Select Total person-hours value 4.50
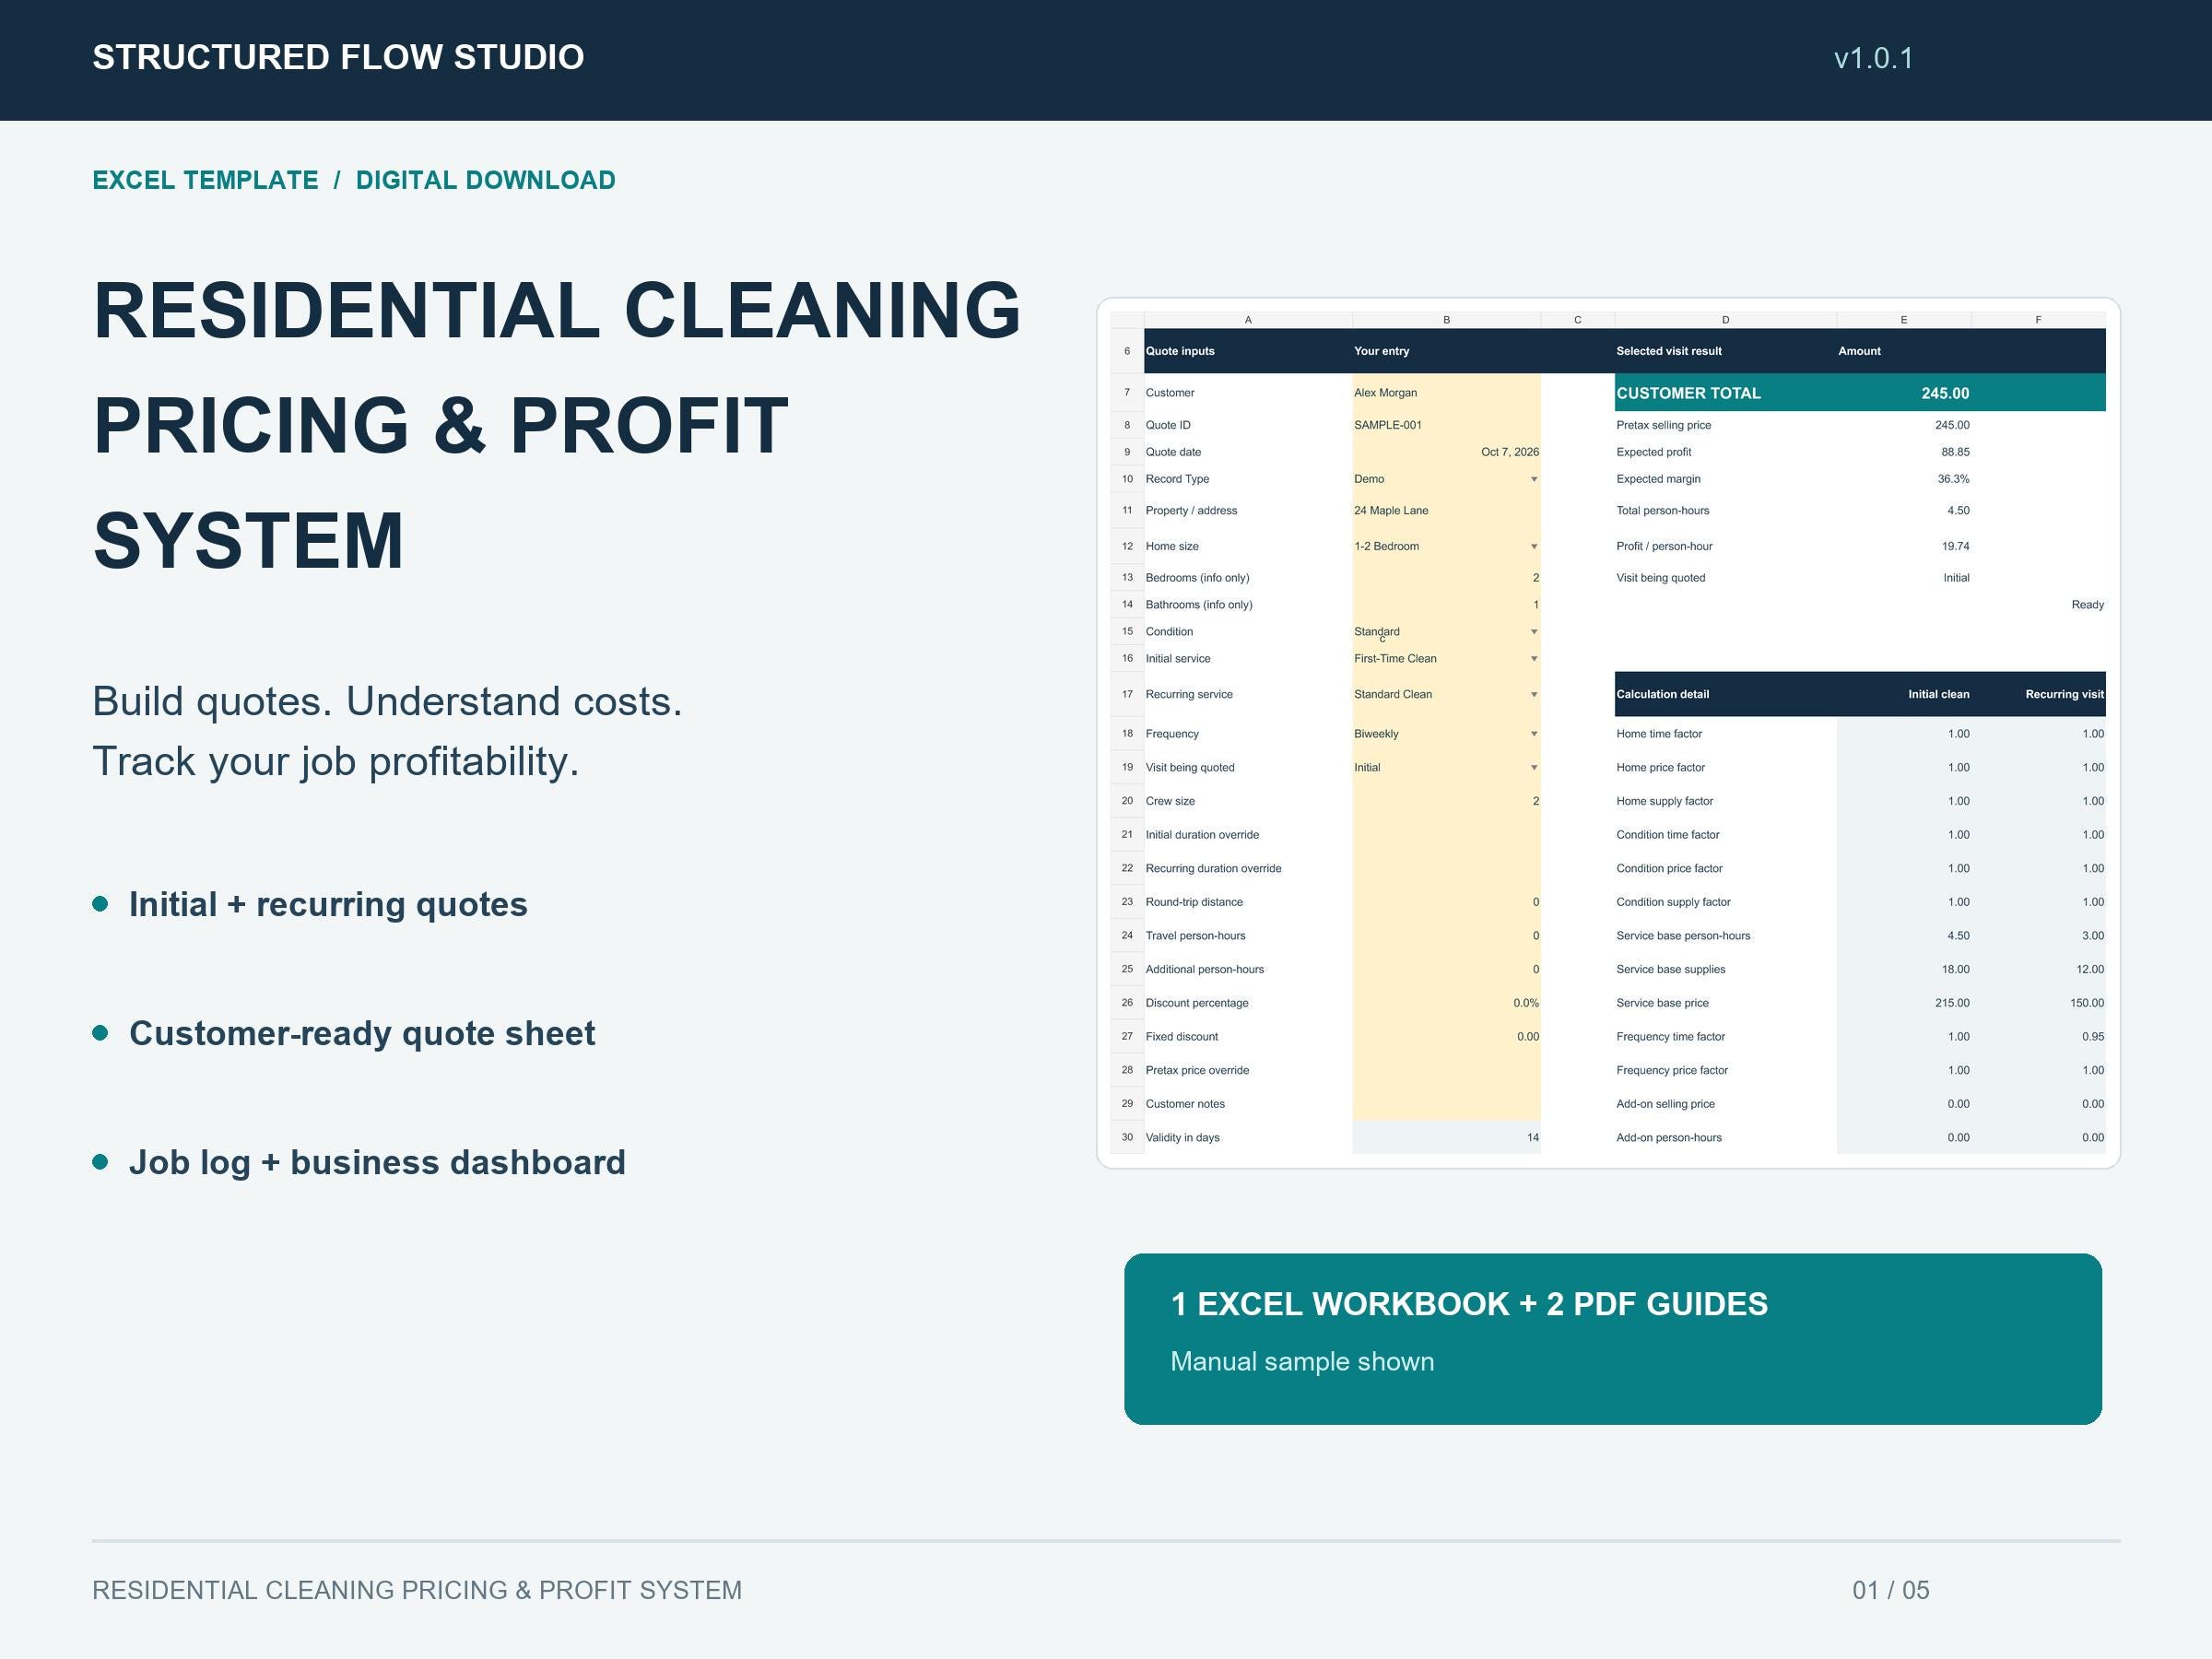The height and width of the screenshot is (1659, 2212). click(x=1958, y=511)
